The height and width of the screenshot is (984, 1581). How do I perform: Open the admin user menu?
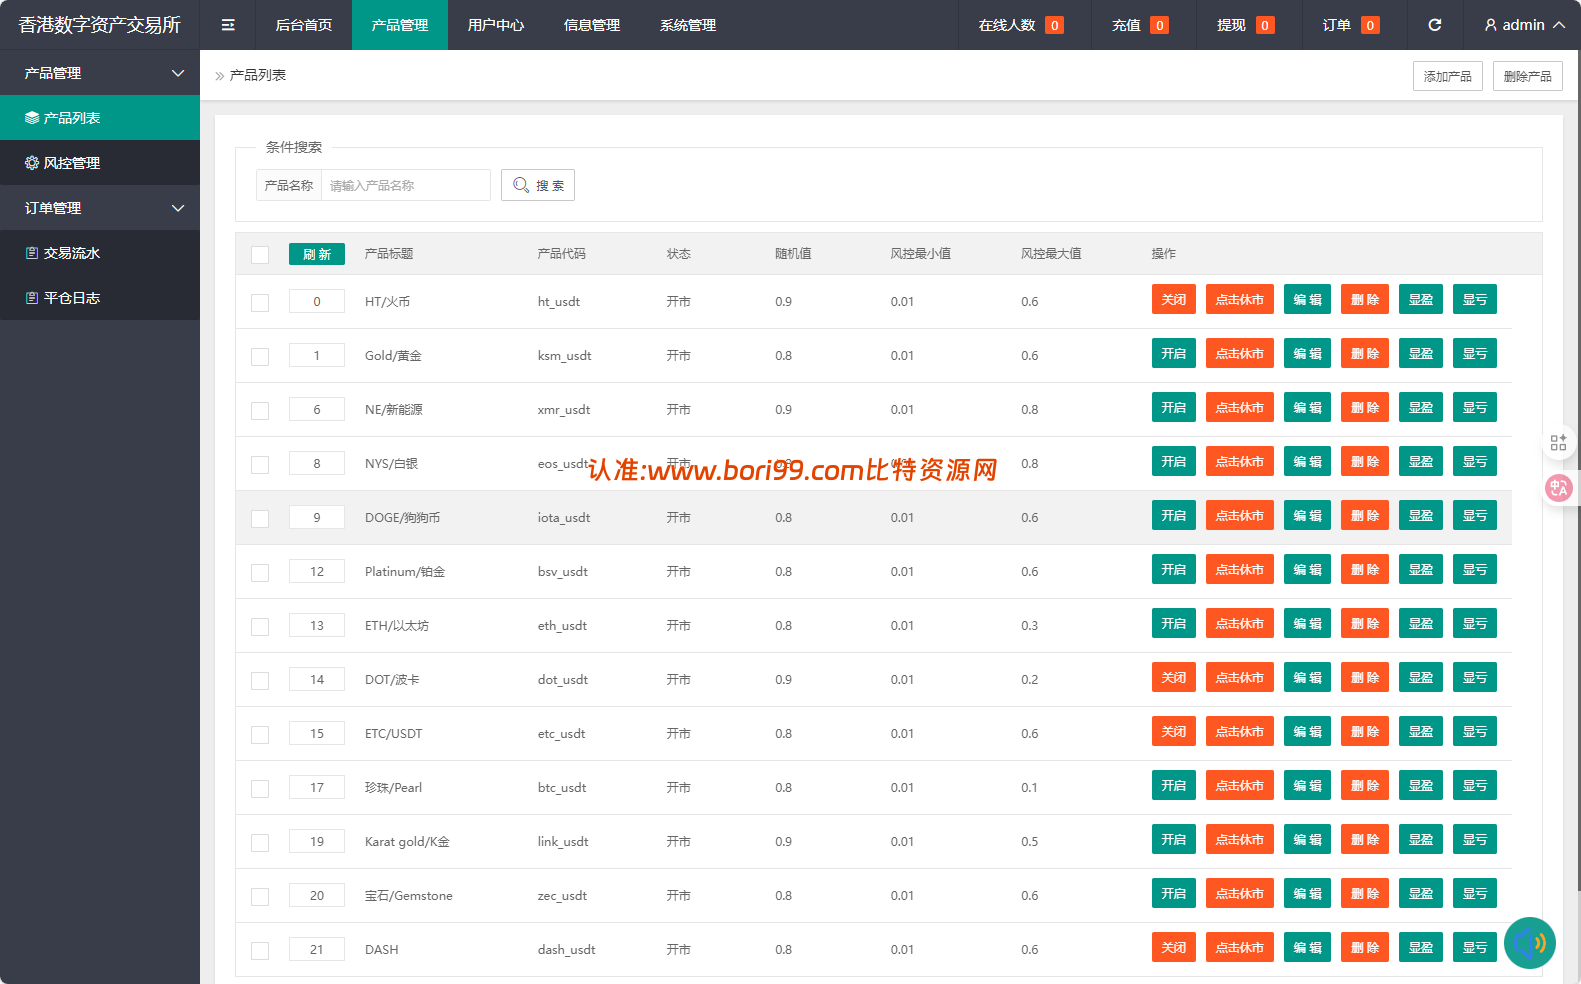(x=1525, y=25)
